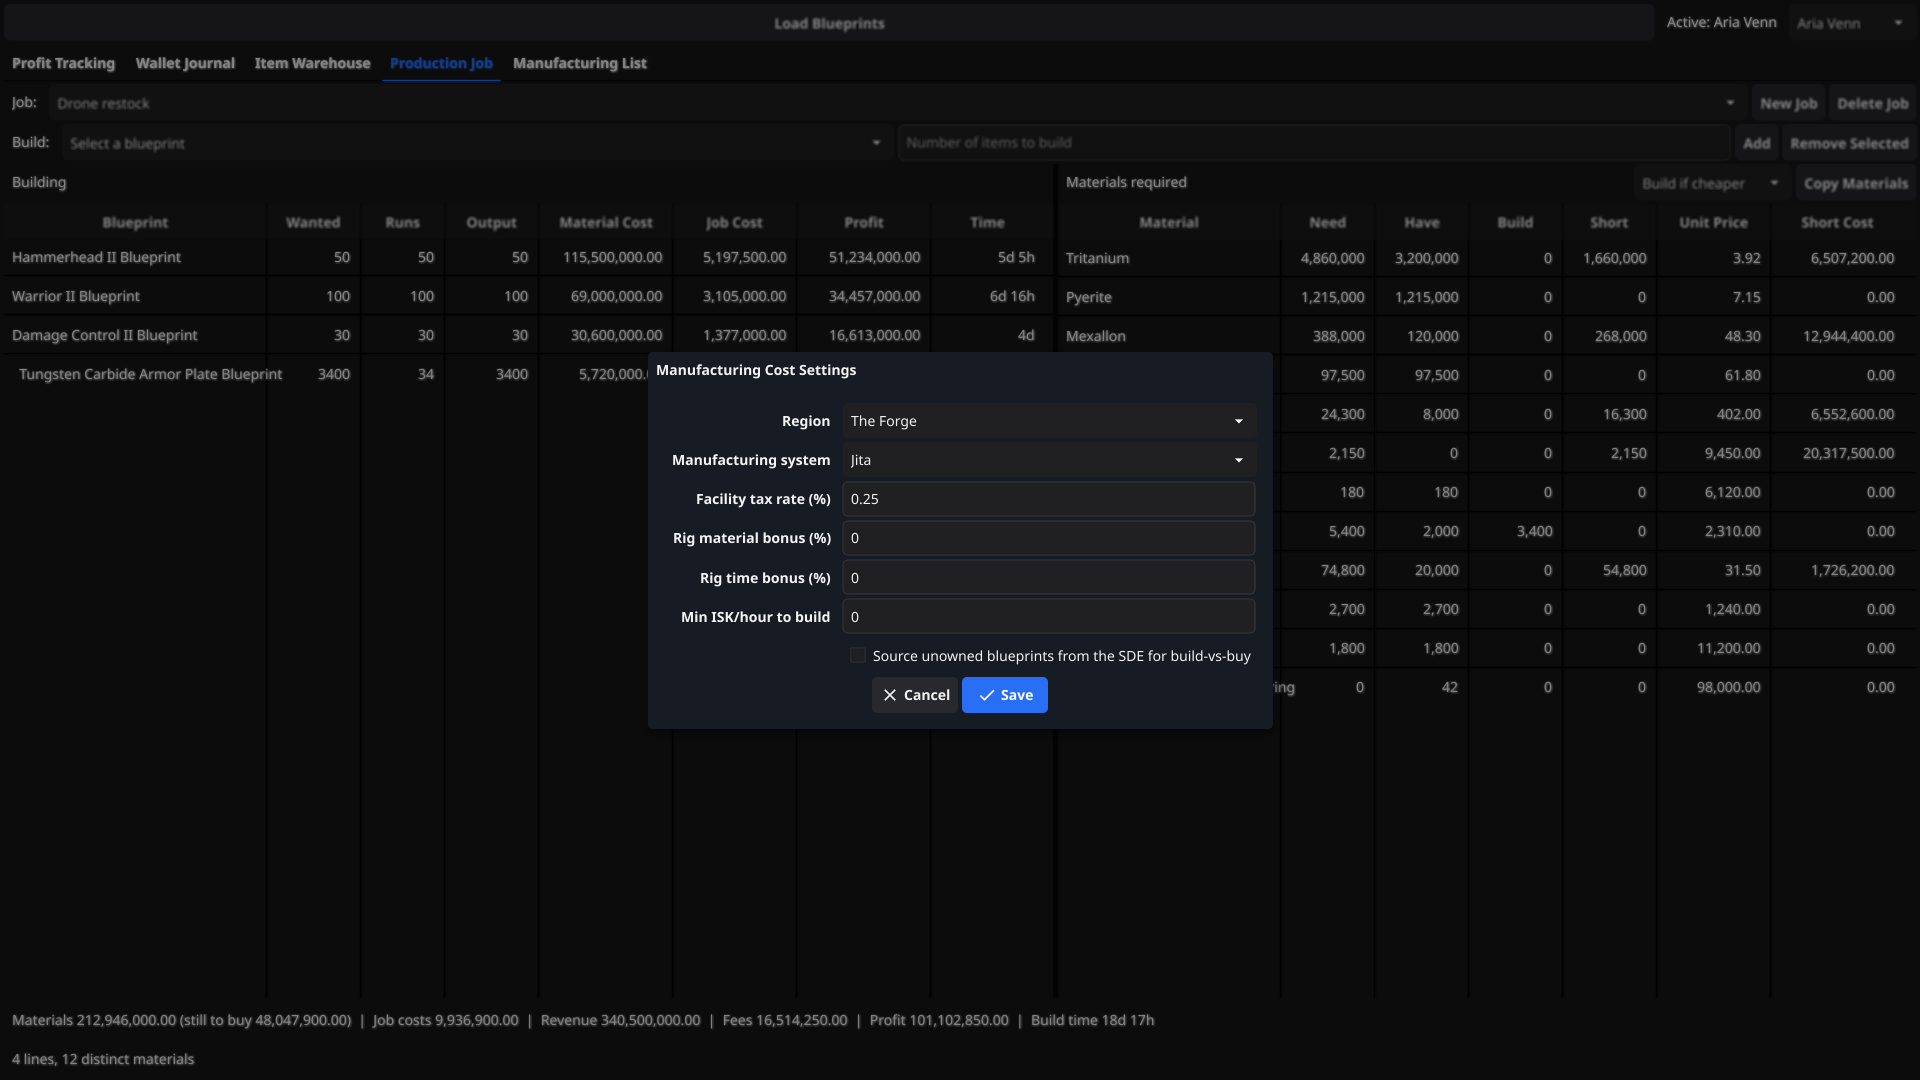This screenshot has width=1920, height=1080.
Task: Open the active character dropdown Aria Venn
Action: click(x=1849, y=23)
